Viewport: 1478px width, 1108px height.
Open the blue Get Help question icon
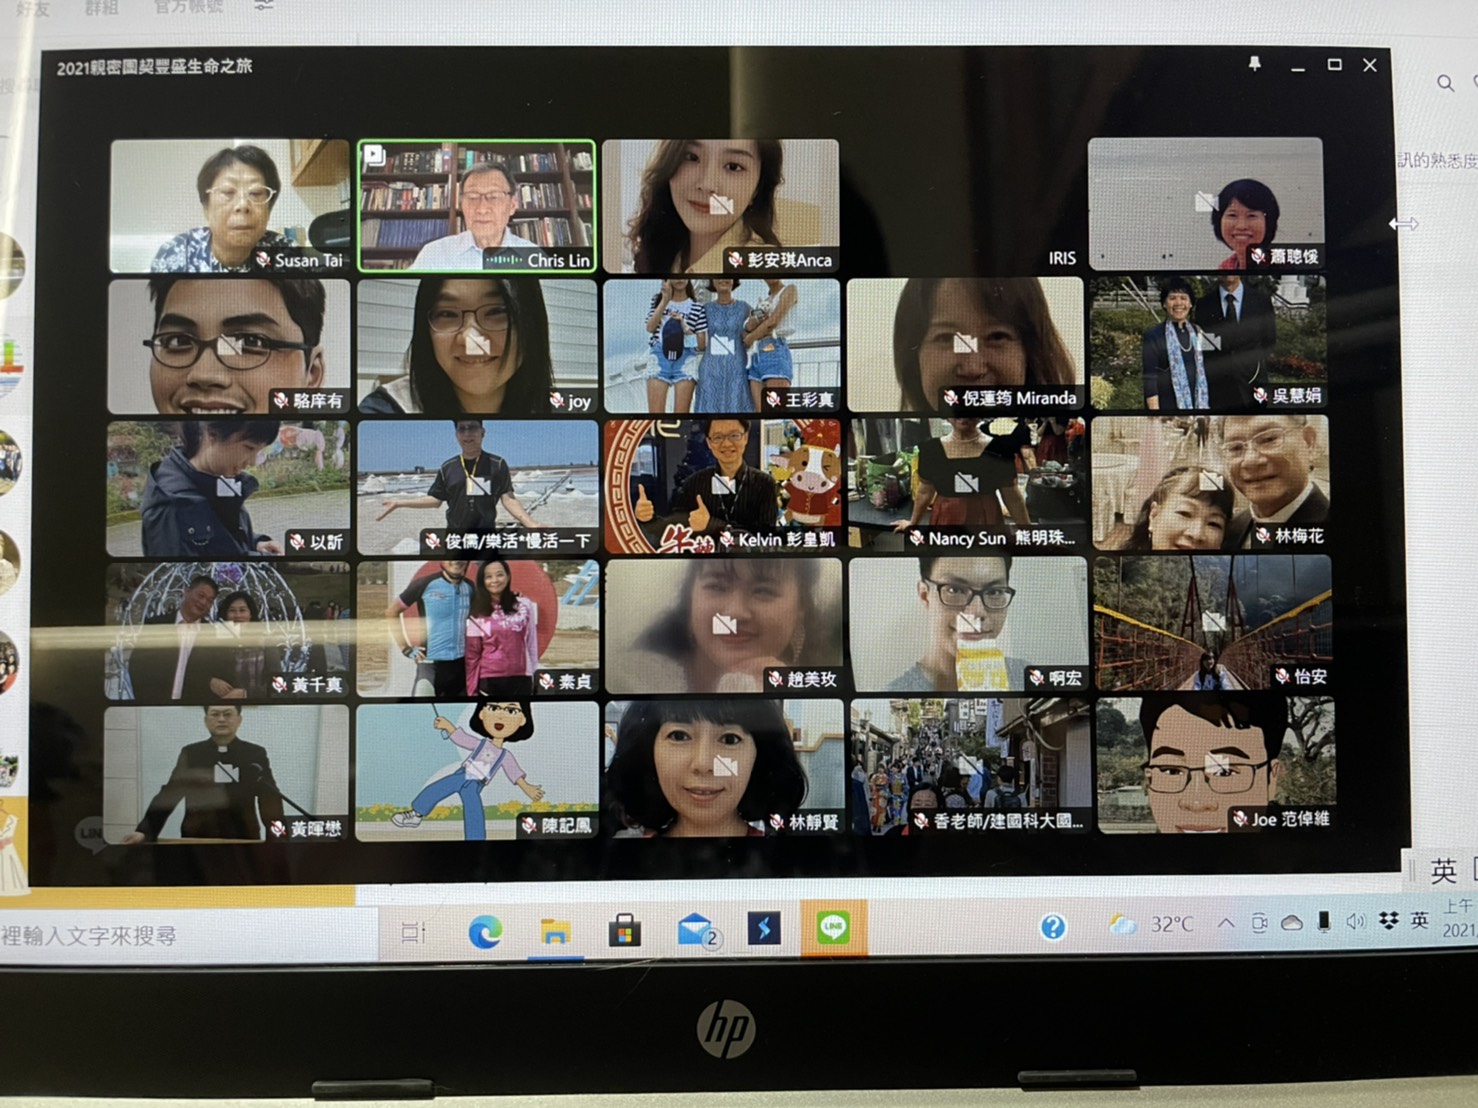point(1052,927)
